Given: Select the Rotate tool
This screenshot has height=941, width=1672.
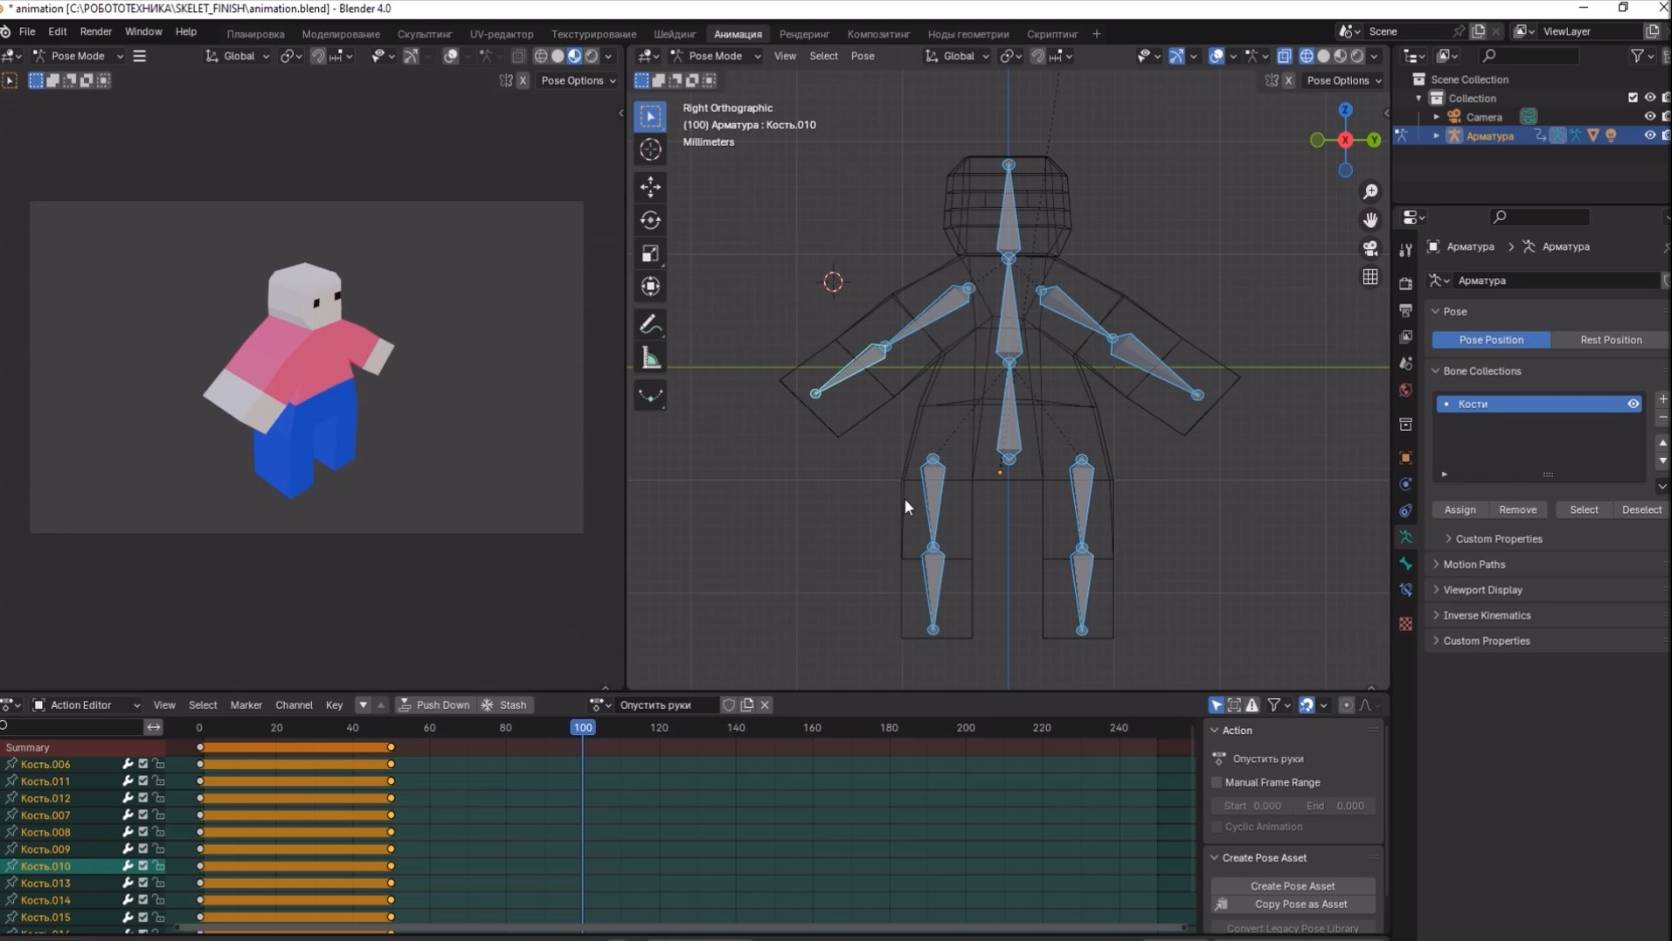Looking at the screenshot, I should (650, 220).
